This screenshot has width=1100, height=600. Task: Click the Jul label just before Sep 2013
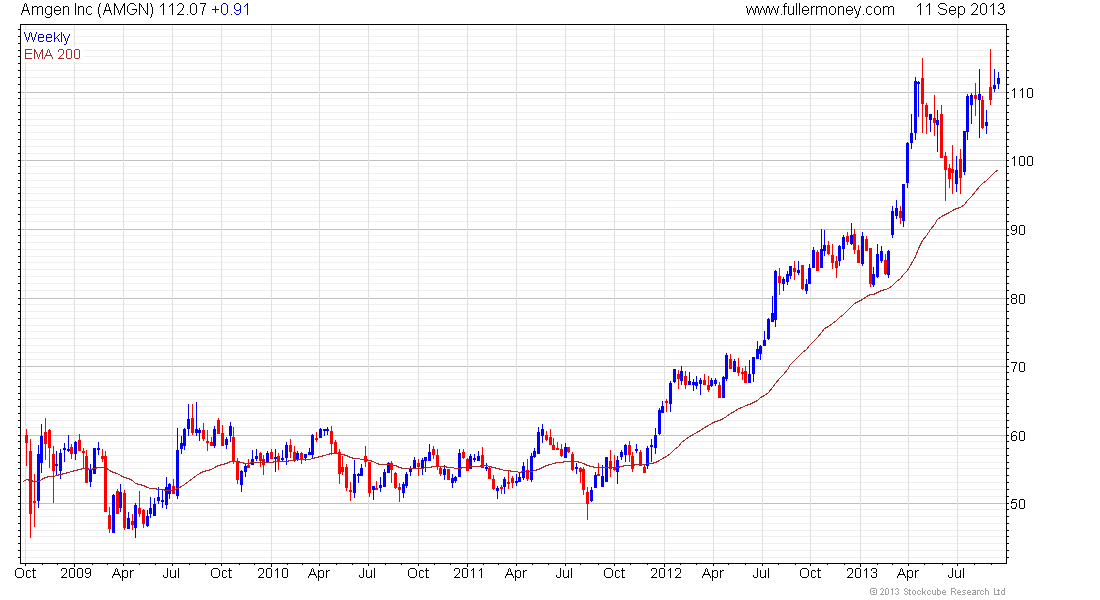tap(957, 573)
